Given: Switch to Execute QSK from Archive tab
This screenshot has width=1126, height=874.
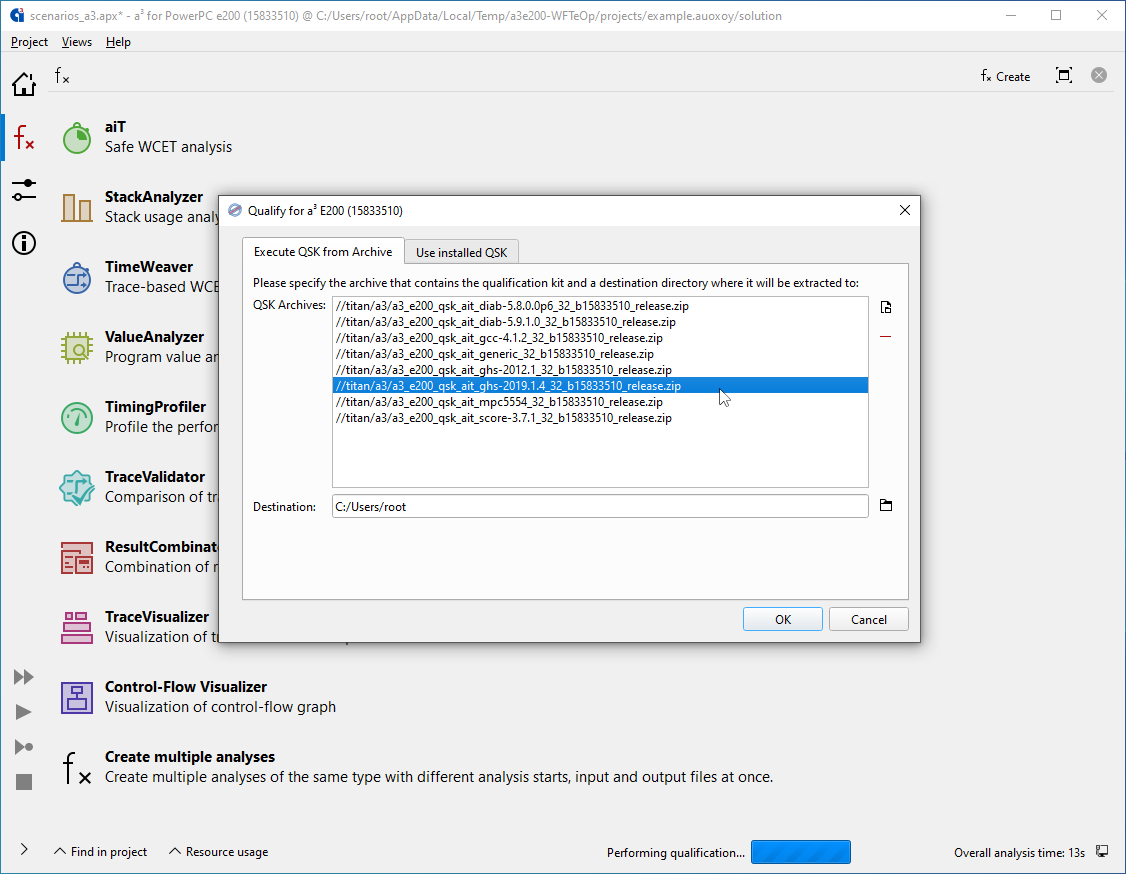Looking at the screenshot, I should pyautogui.click(x=323, y=252).
